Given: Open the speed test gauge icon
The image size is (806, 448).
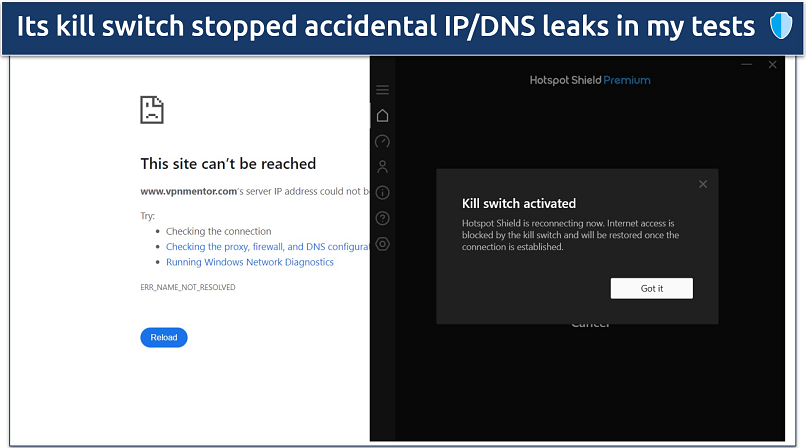Looking at the screenshot, I should (x=382, y=142).
